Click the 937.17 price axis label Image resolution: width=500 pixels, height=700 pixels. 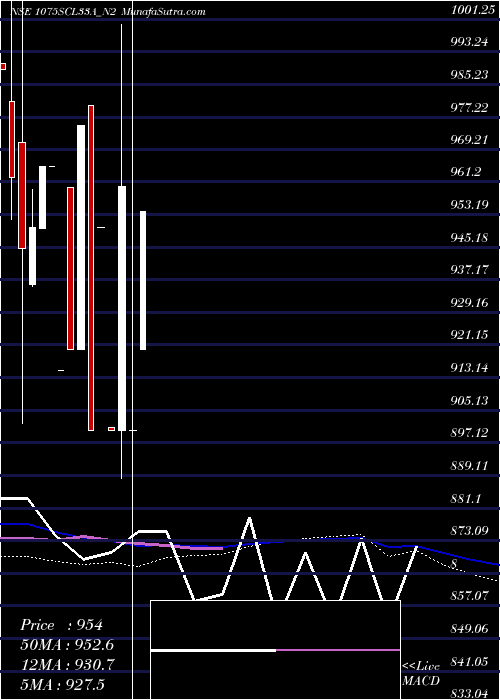(x=471, y=271)
